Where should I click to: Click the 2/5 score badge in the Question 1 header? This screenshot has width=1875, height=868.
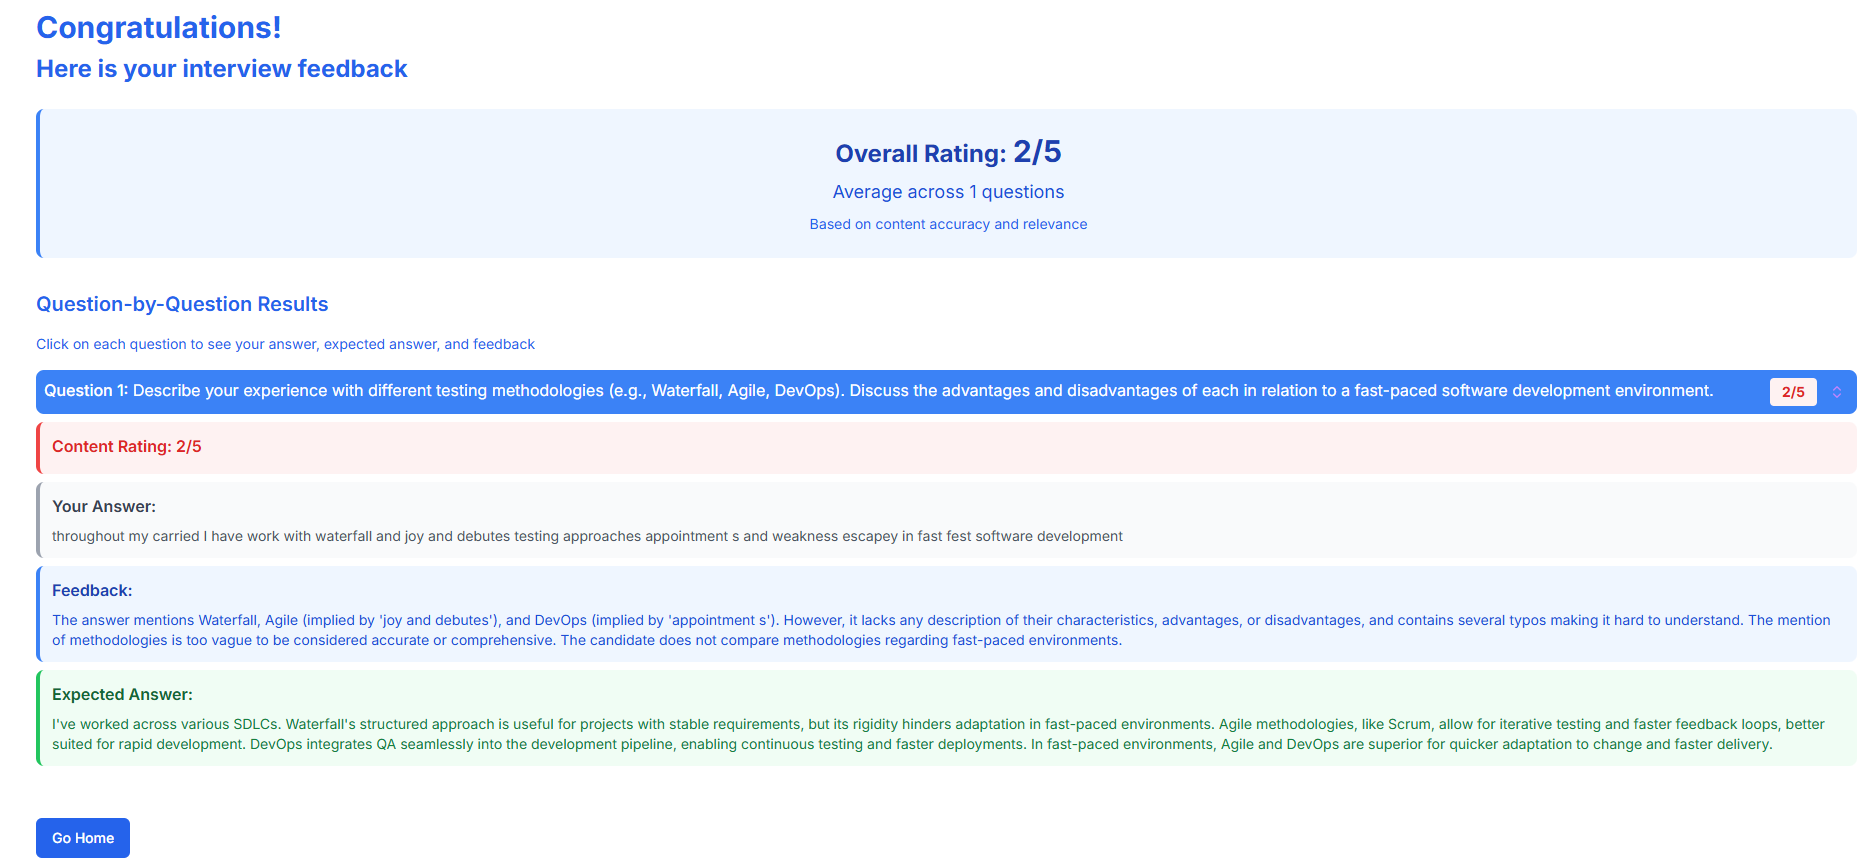click(x=1792, y=392)
